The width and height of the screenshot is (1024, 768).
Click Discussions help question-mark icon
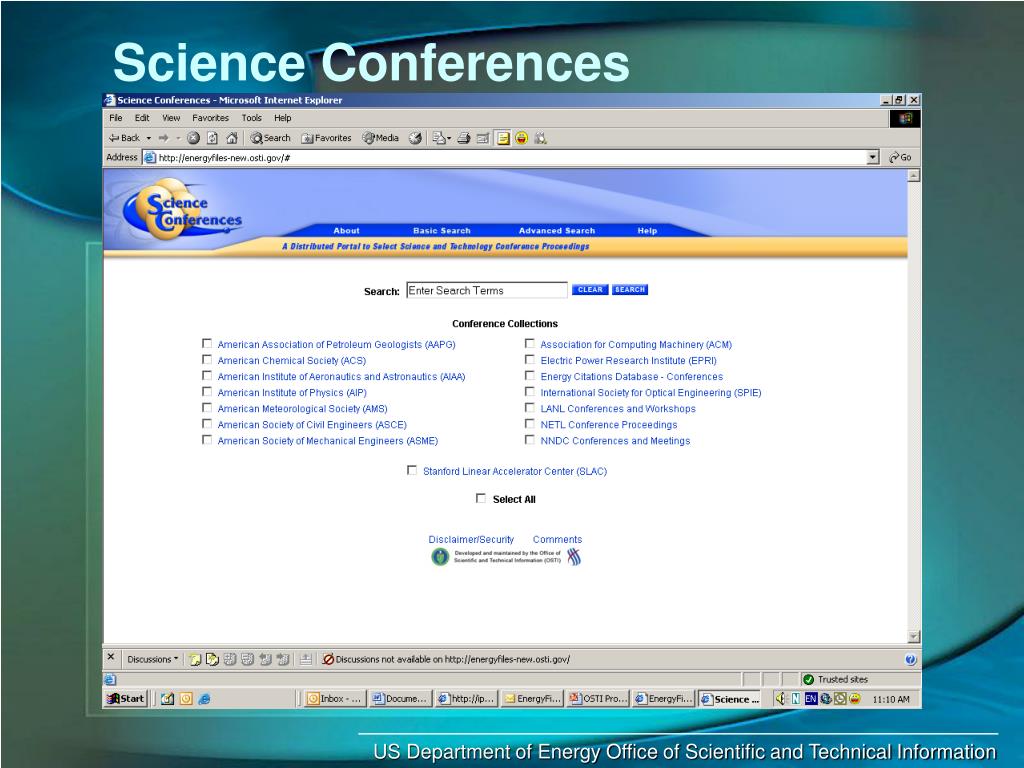pyautogui.click(x=911, y=660)
